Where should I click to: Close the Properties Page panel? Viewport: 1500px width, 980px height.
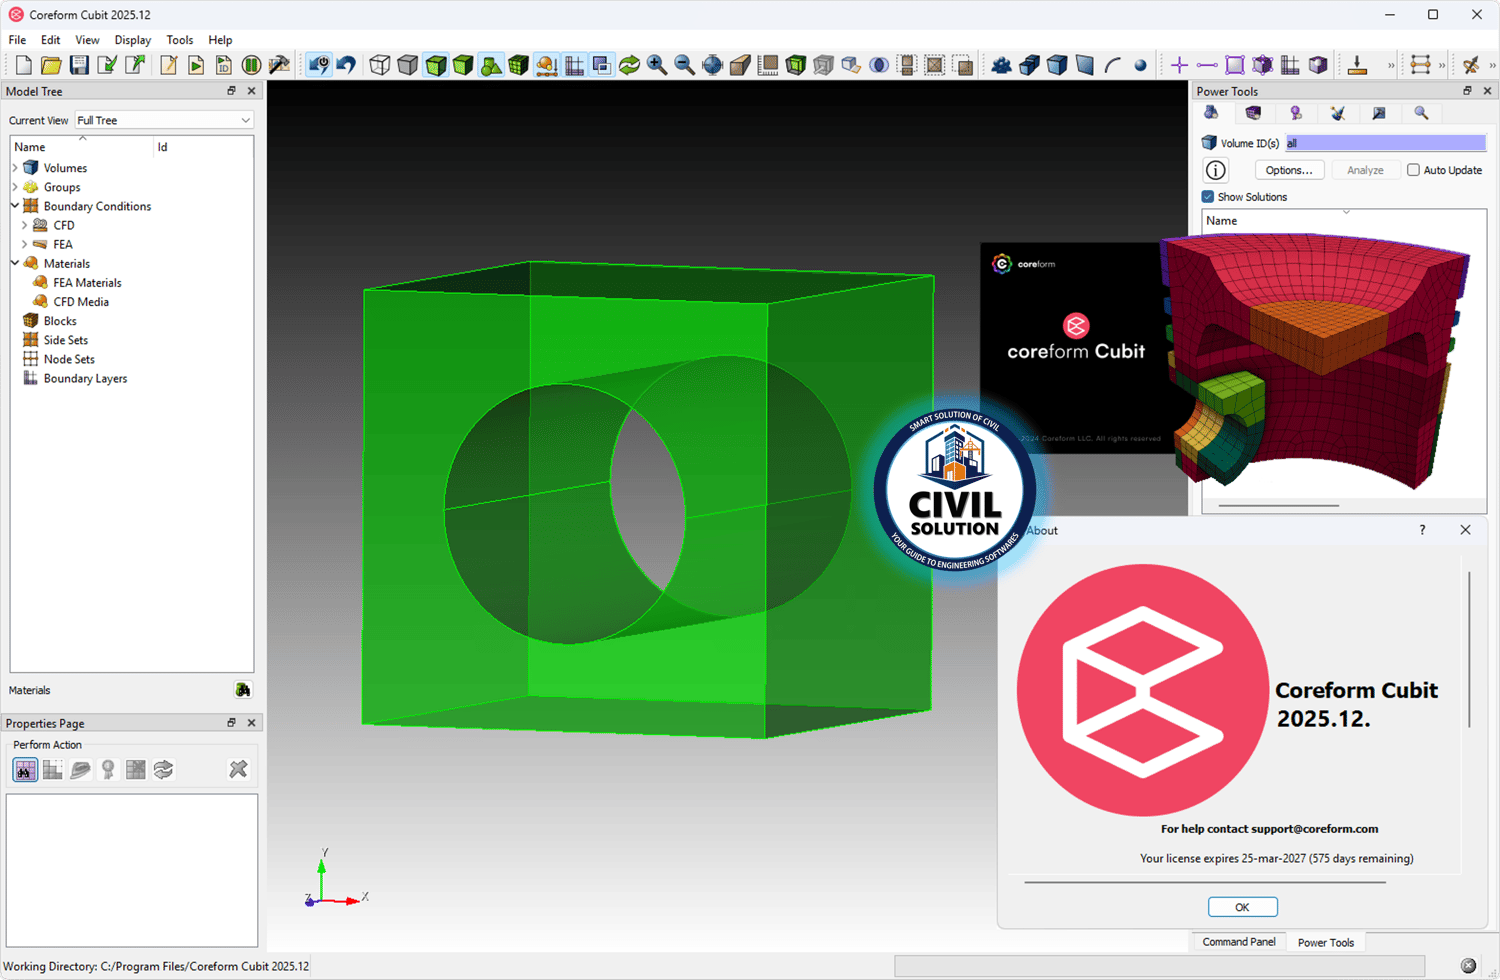click(x=251, y=723)
